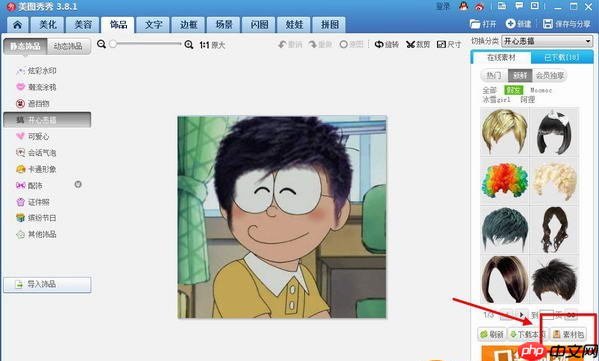Click the 假发 subcategory tag
Screen dimensions: 599x361
click(513, 91)
